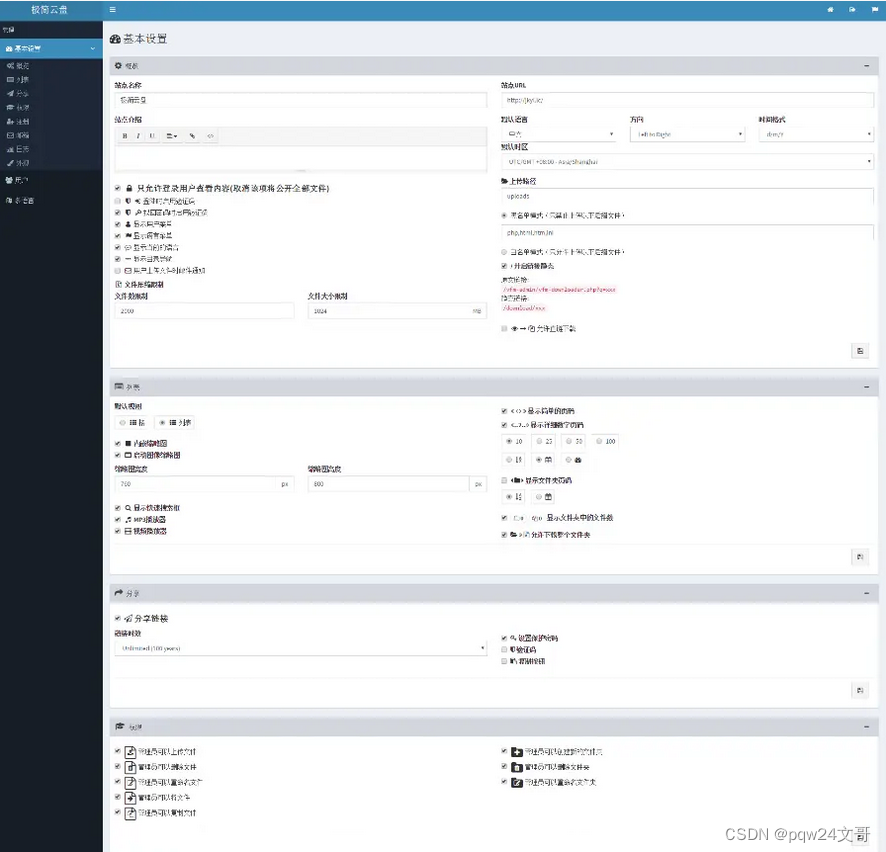
Task: Click the code view icon in editor
Action: click(x=210, y=136)
